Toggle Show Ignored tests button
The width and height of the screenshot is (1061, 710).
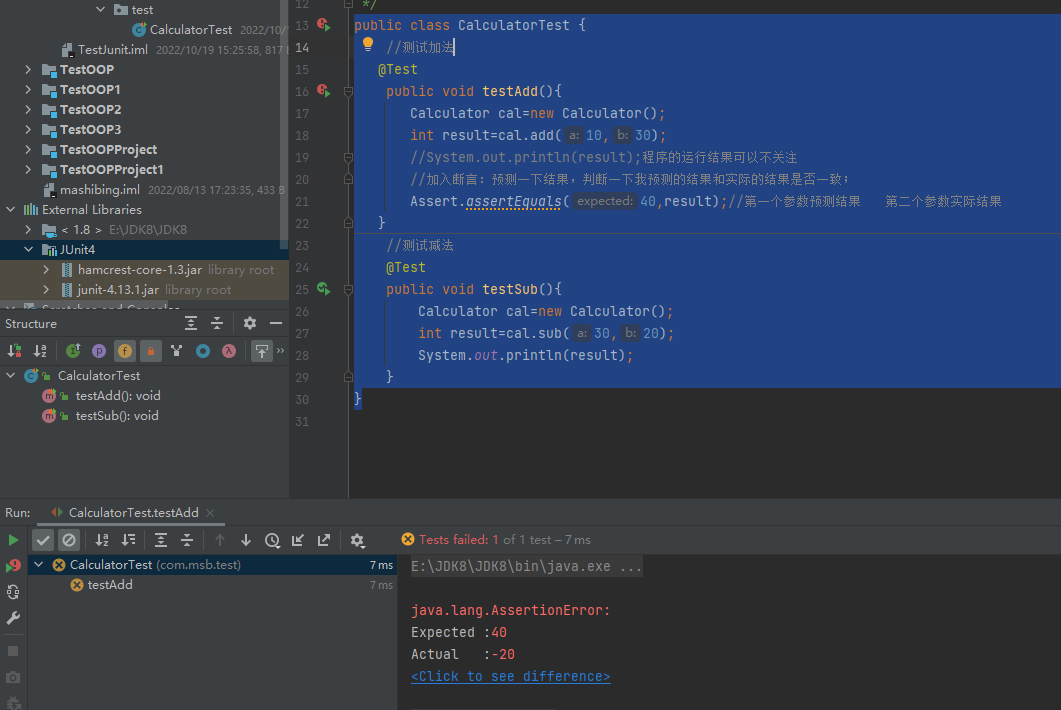[x=69, y=540]
